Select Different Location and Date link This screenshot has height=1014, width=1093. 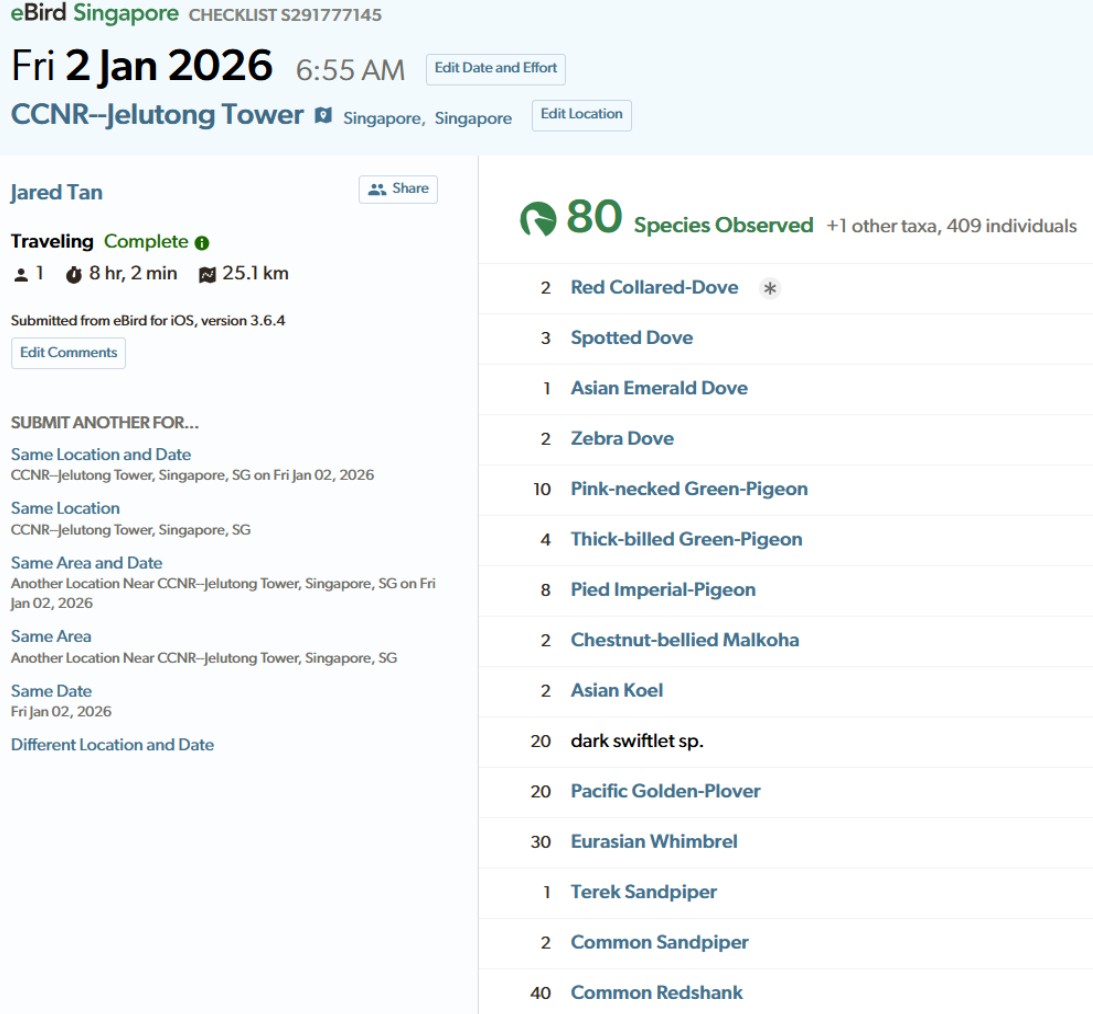(112, 745)
